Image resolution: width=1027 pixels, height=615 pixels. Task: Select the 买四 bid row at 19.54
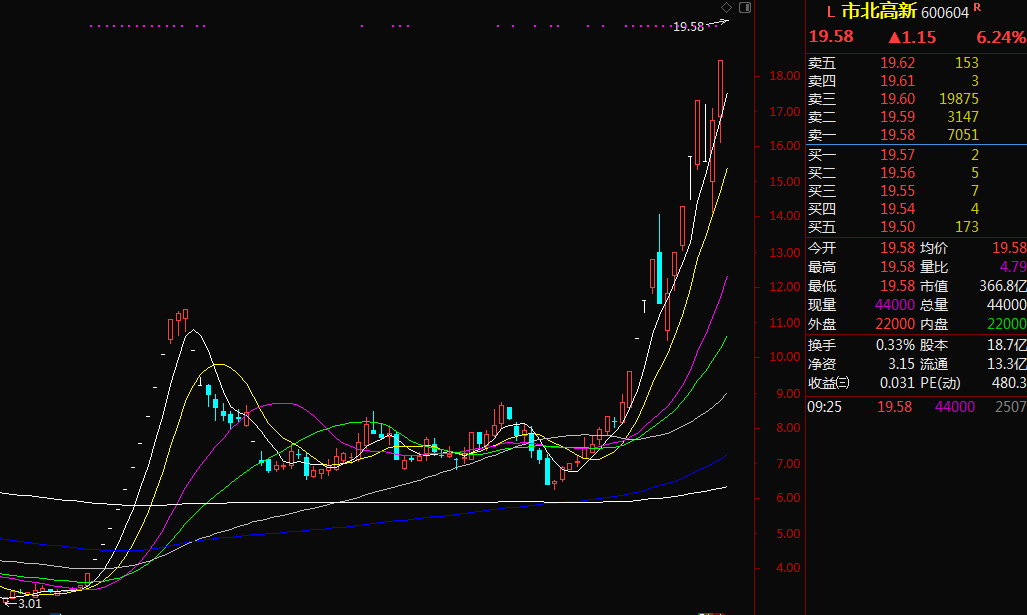pyautogui.click(x=916, y=209)
